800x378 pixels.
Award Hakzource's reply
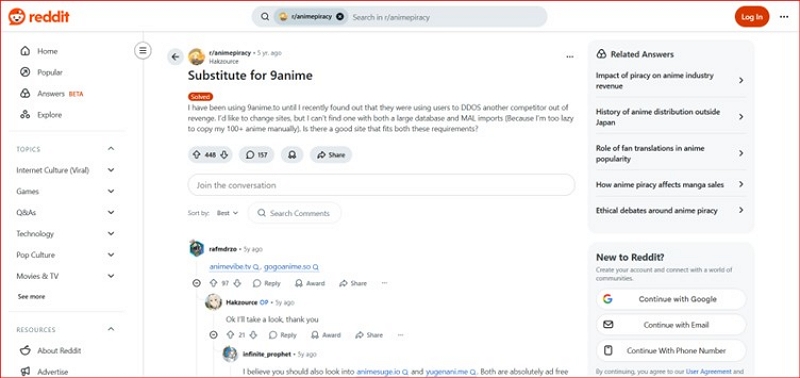point(326,335)
